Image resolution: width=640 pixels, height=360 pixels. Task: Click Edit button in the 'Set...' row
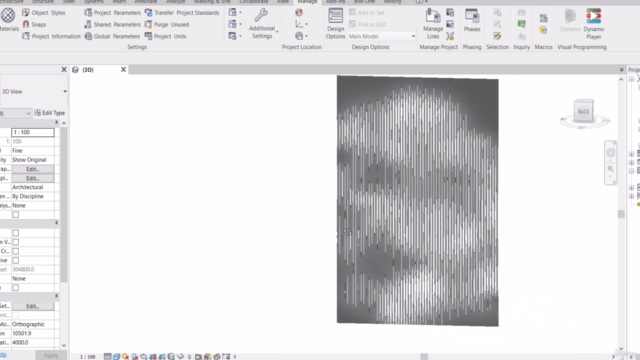pyautogui.click(x=33, y=306)
